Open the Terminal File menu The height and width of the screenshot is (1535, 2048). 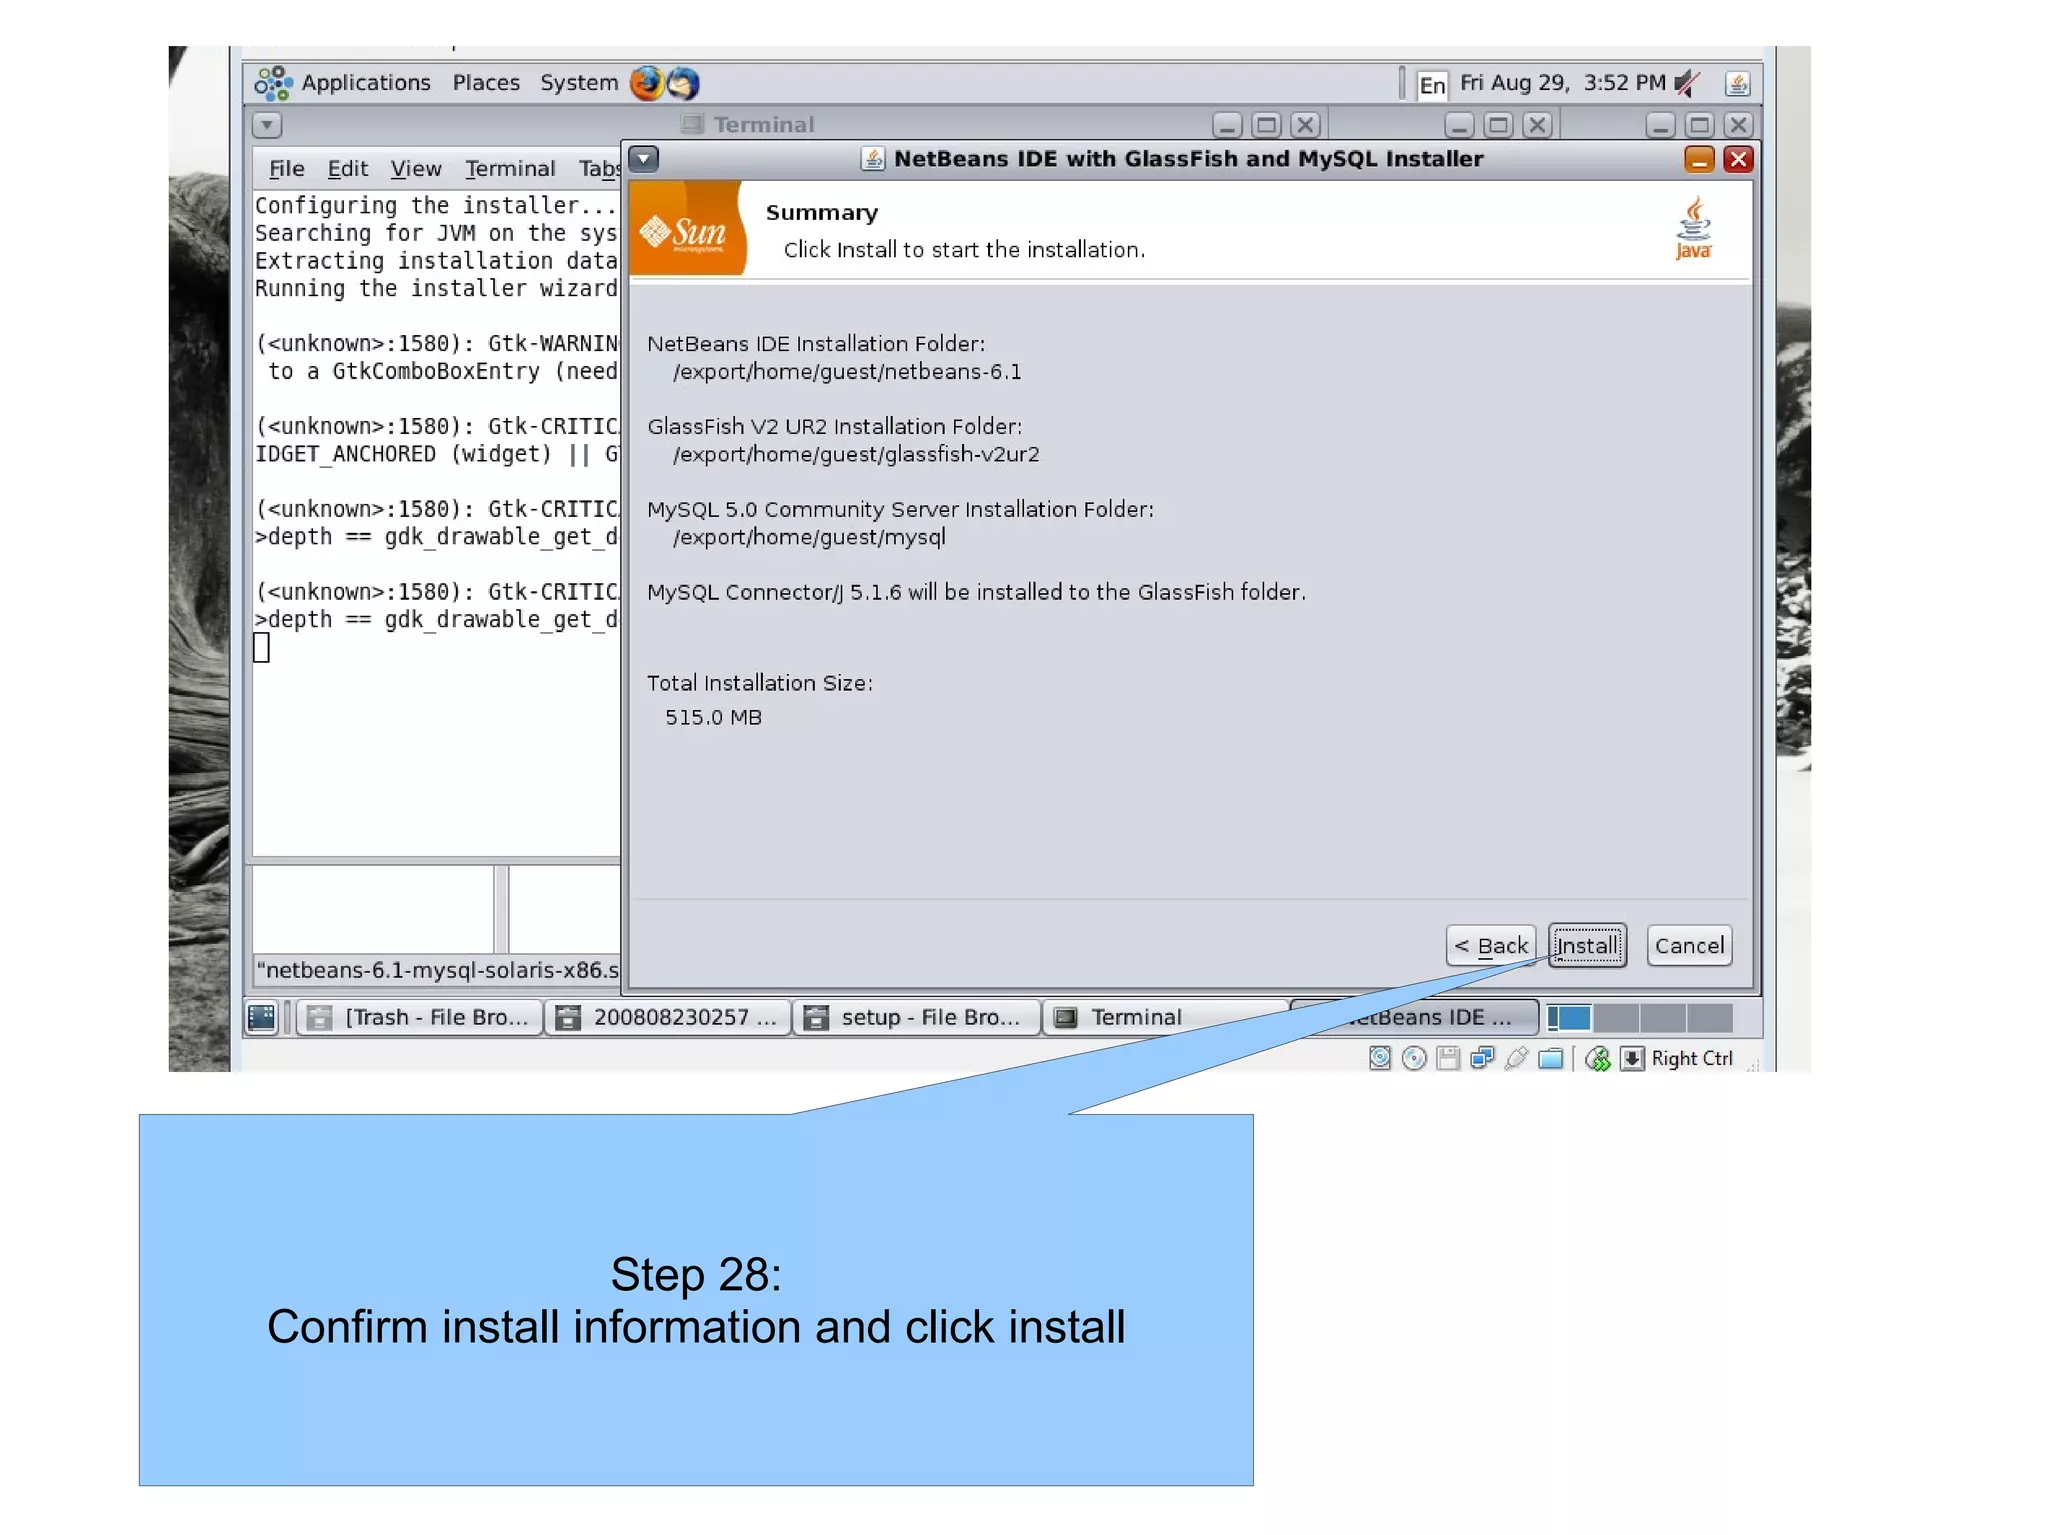click(286, 169)
